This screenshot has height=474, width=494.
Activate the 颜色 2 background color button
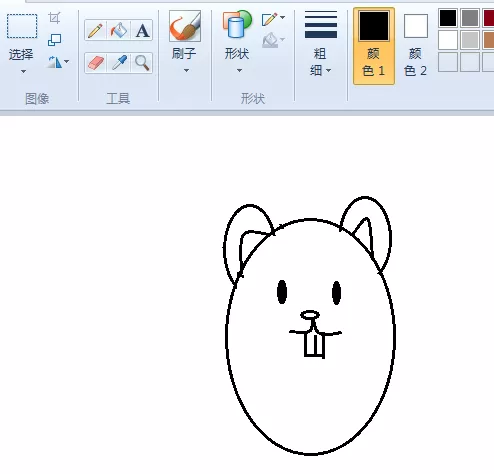(x=415, y=46)
